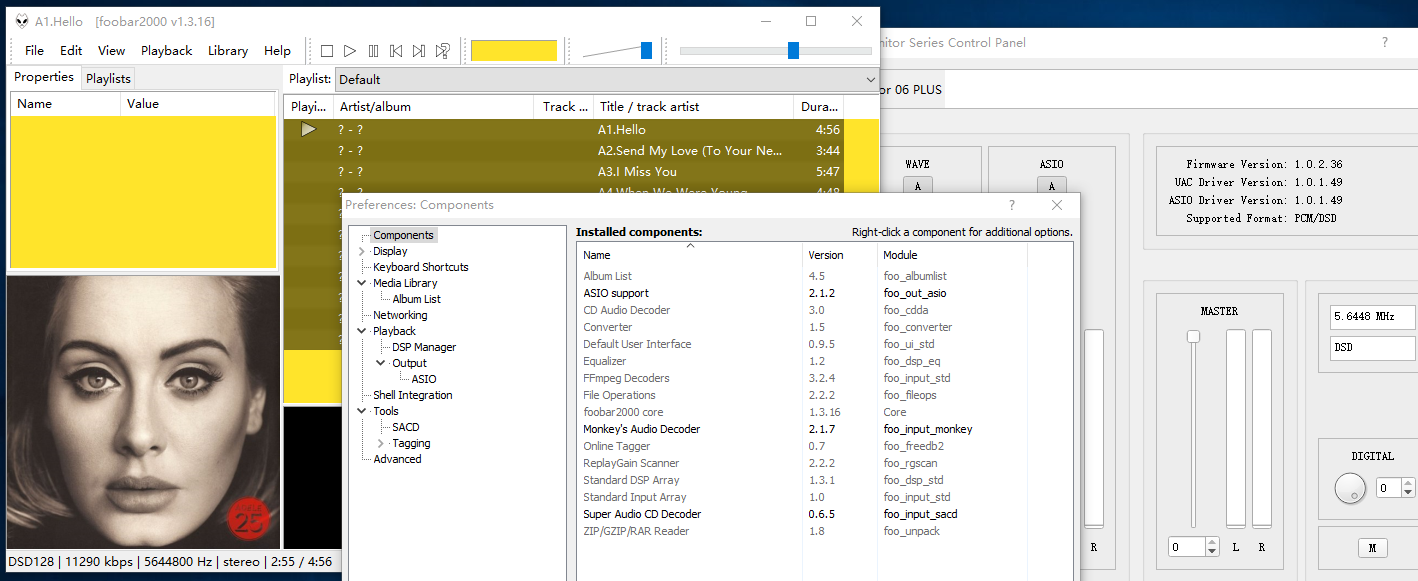Click the MASTER volume slider handle
1418x581 pixels.
(x=1193, y=337)
